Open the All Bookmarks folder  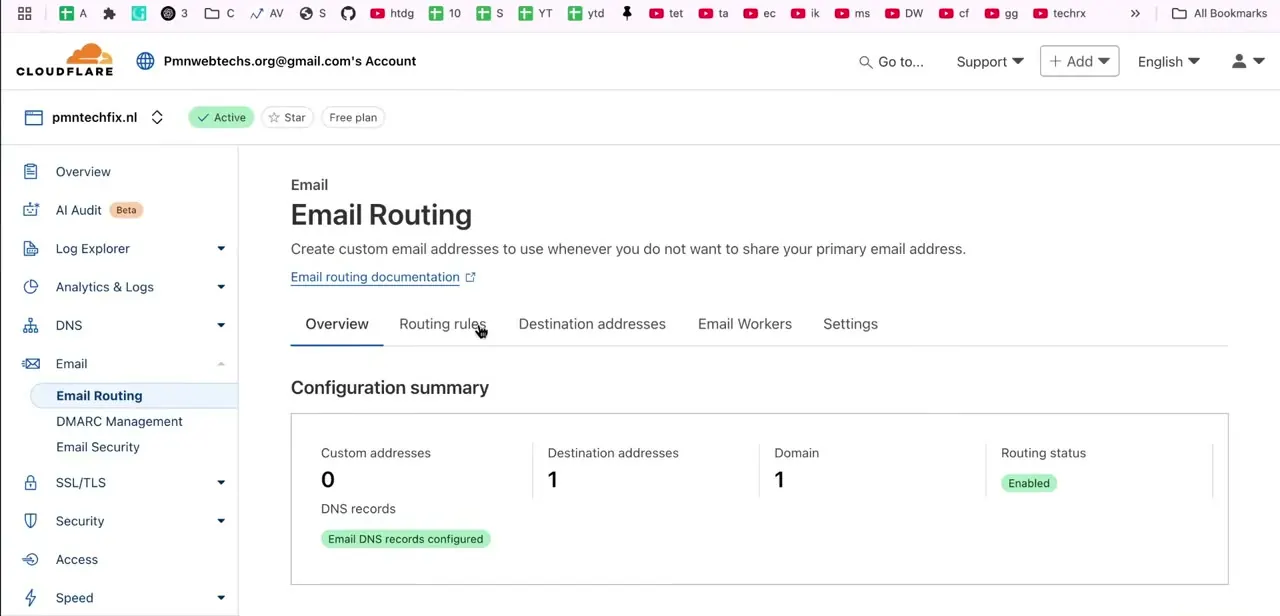1219,13
